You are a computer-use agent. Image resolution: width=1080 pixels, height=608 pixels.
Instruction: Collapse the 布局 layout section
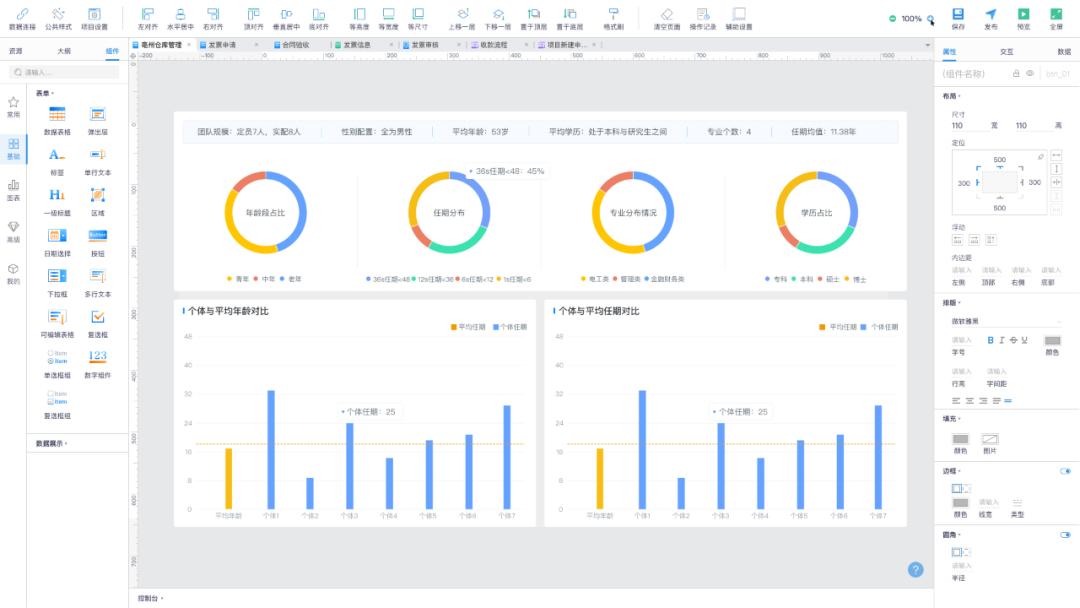(951, 96)
